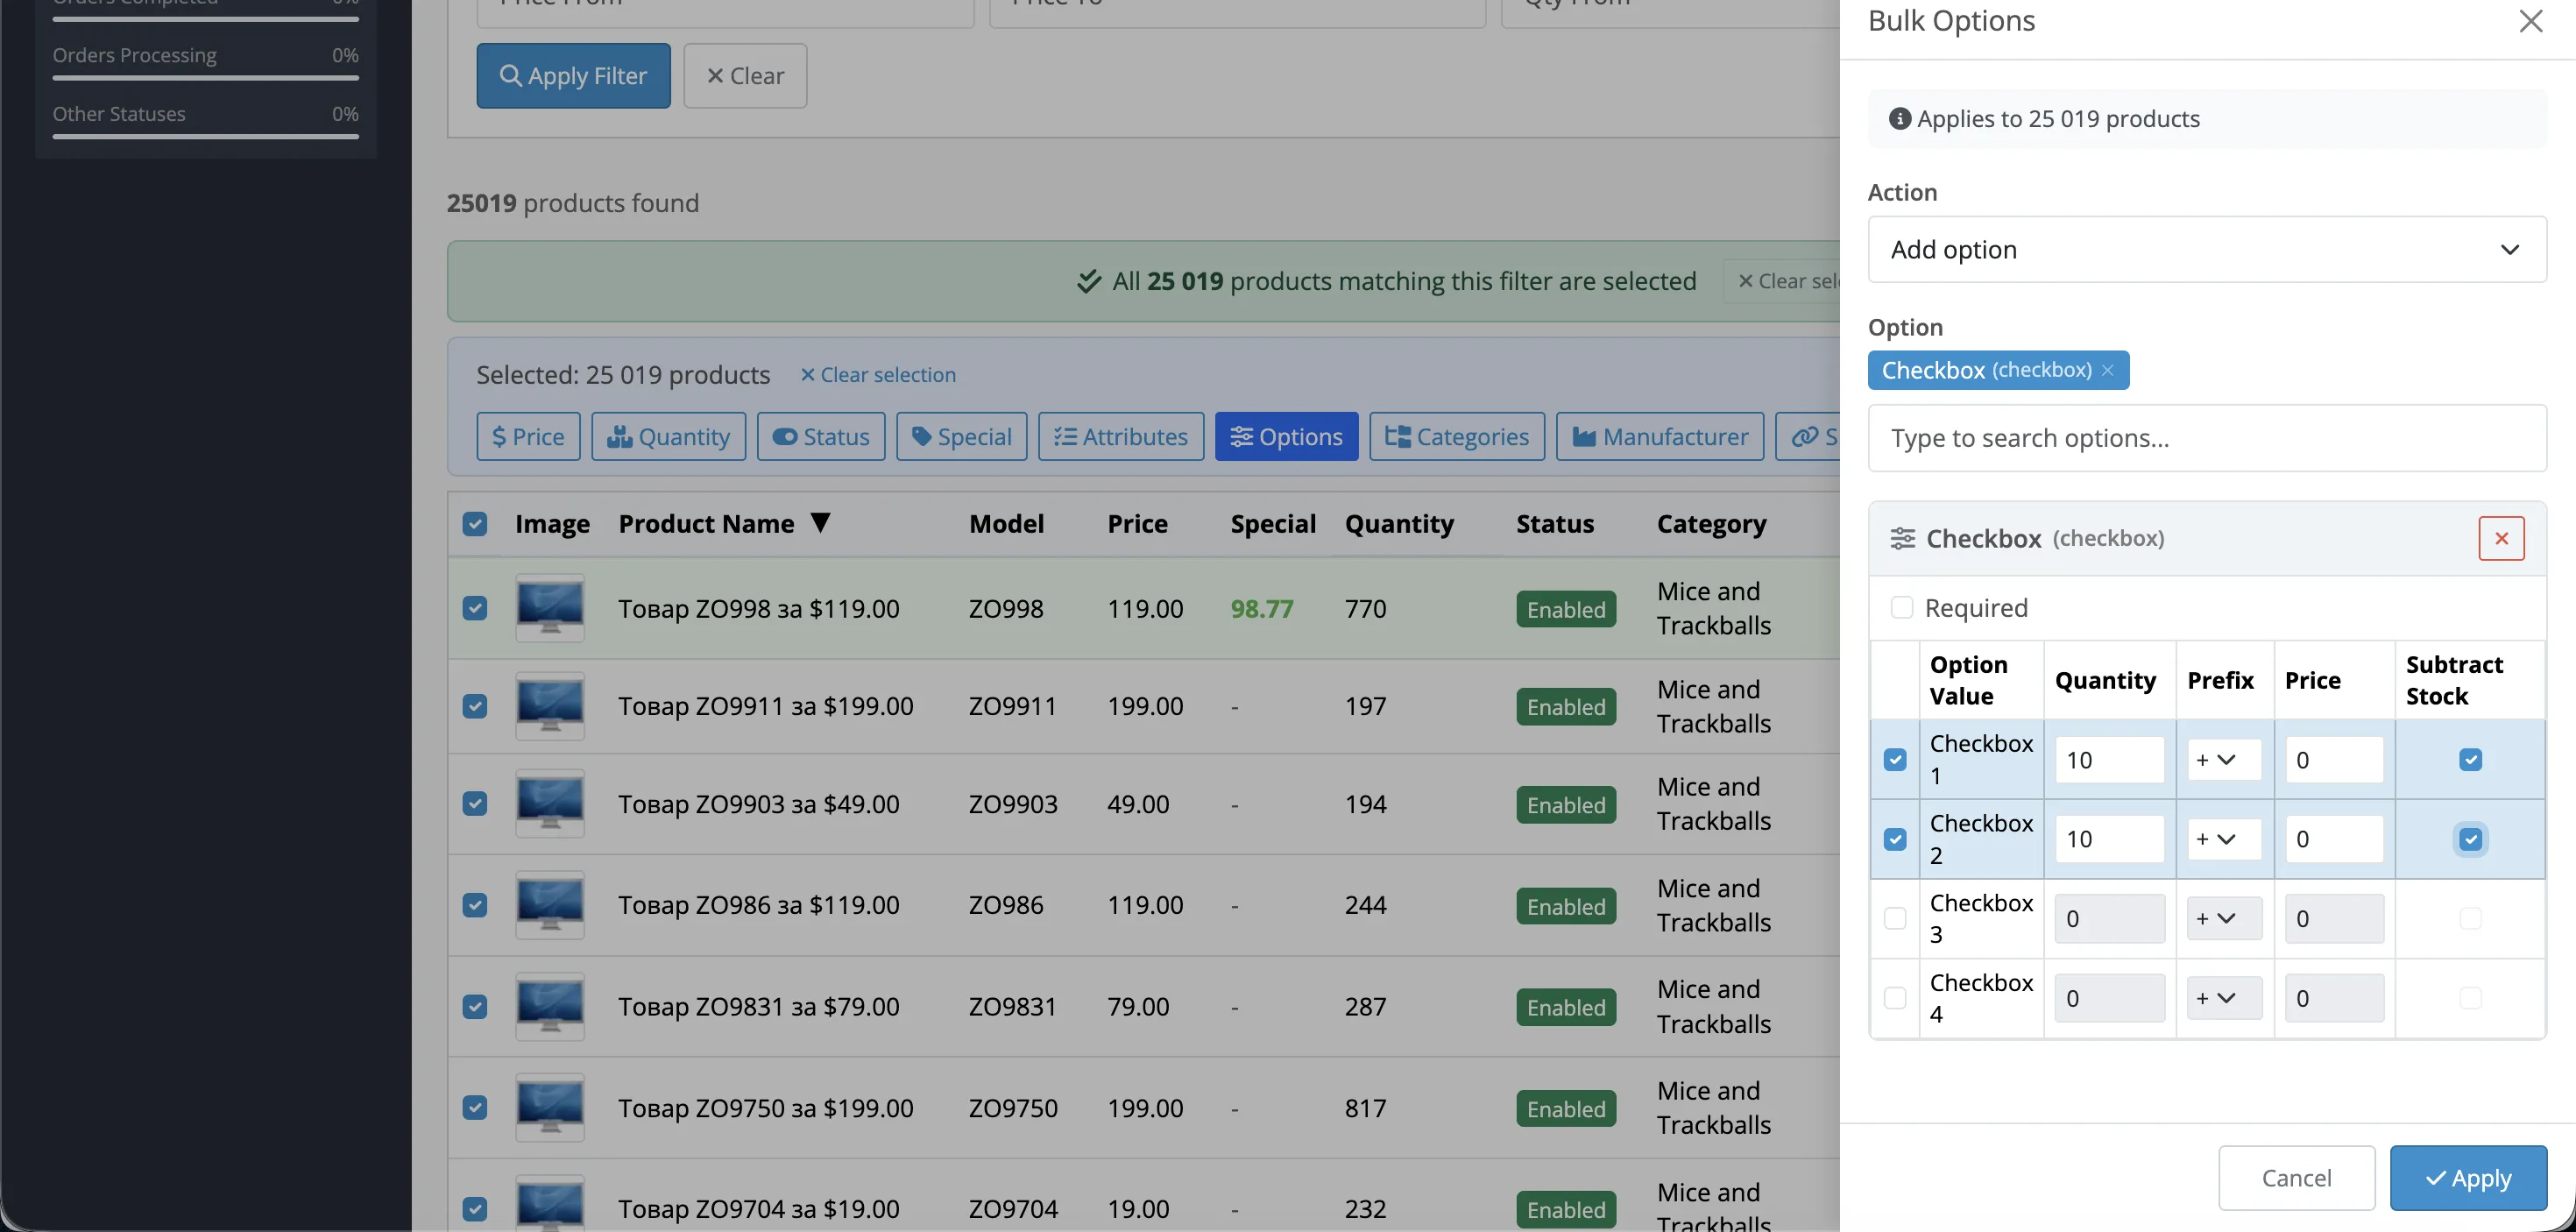The image size is (2576, 1232).
Task: Deselect product ZO986 checkbox
Action: [x=475, y=905]
